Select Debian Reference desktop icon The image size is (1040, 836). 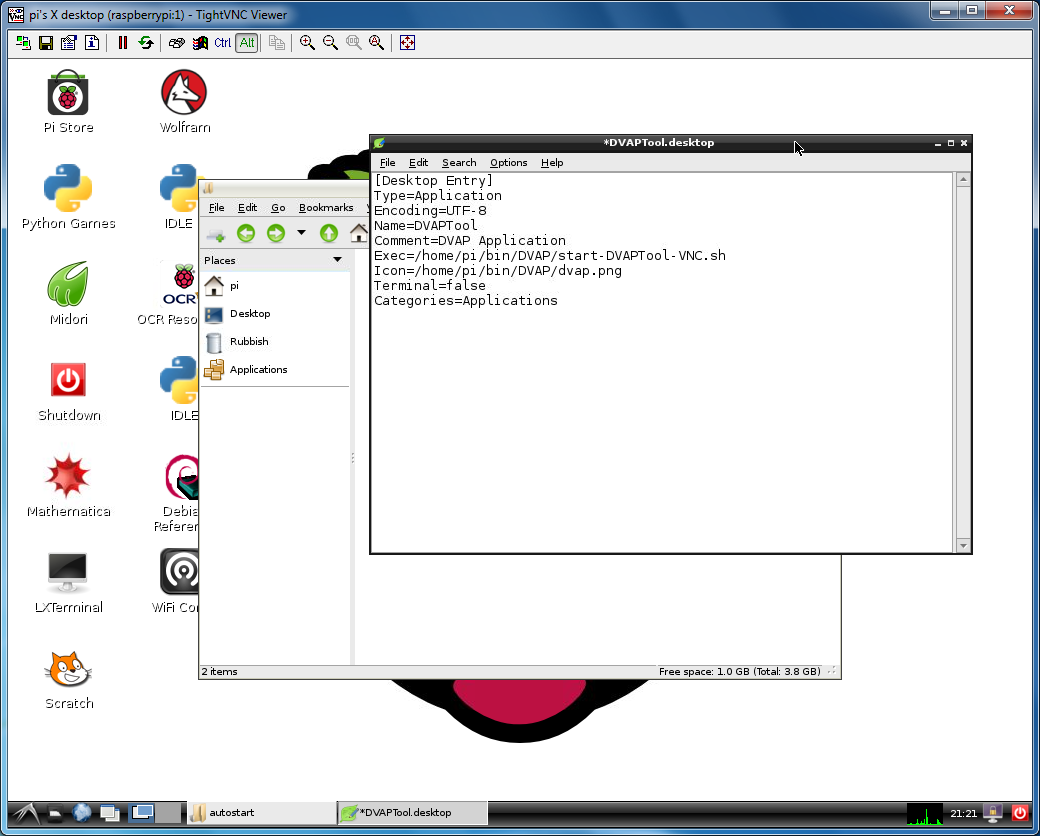[x=176, y=494]
